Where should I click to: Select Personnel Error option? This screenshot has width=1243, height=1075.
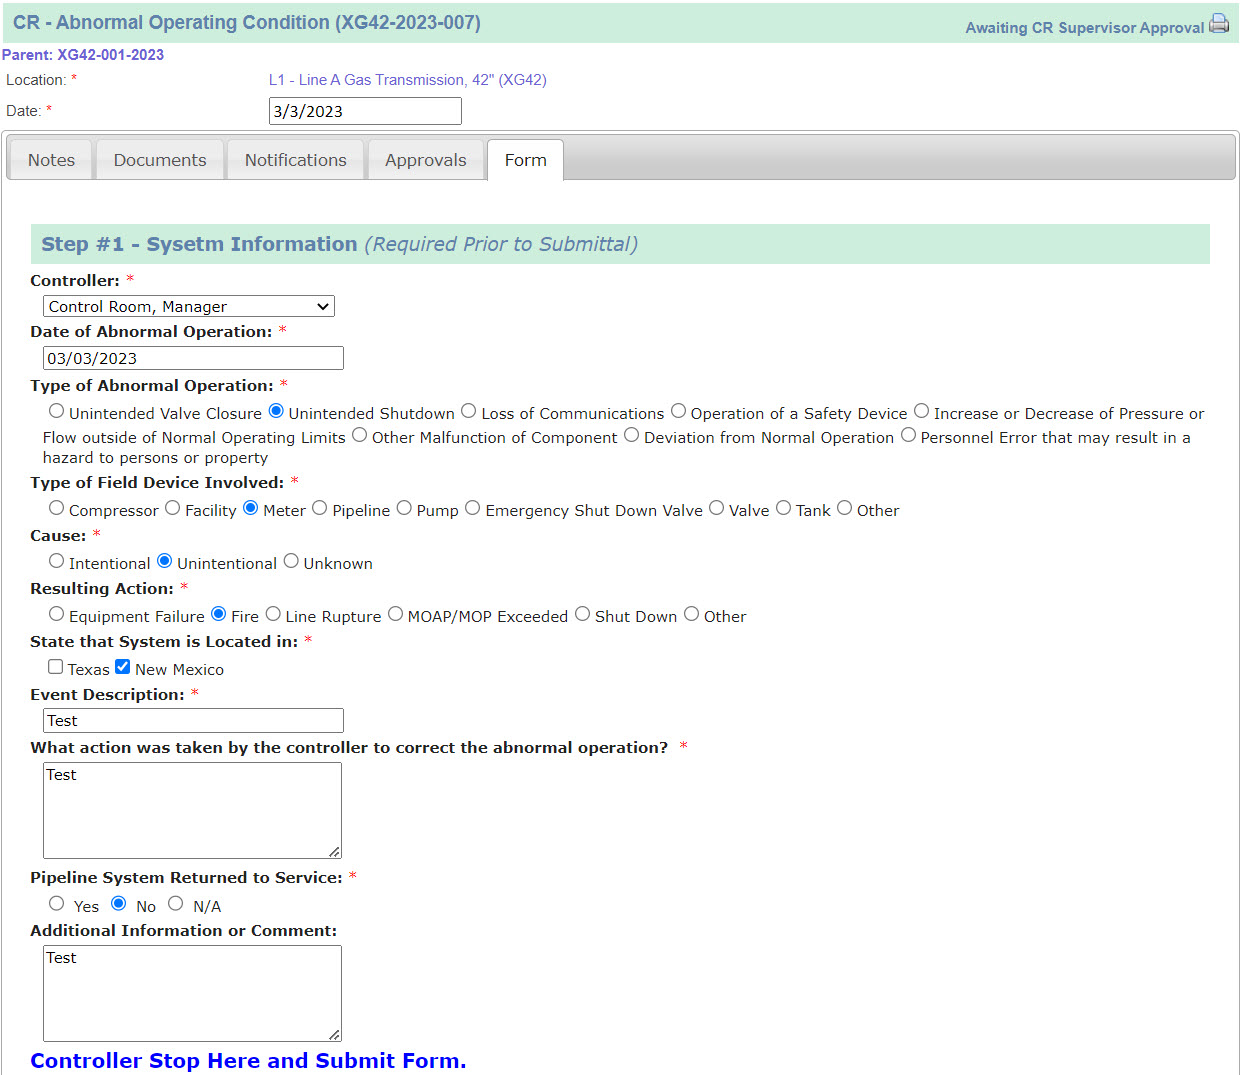(908, 435)
